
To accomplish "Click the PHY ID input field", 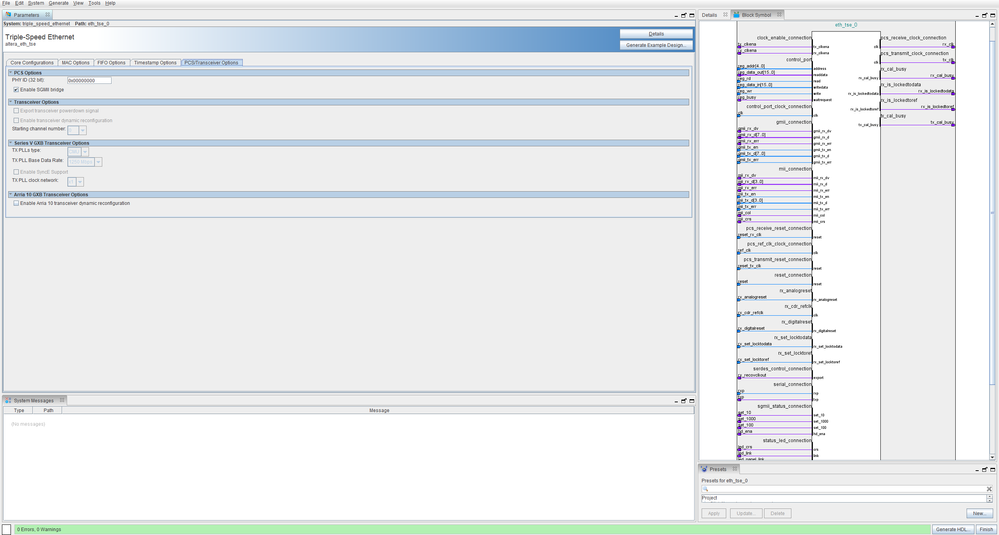I will (89, 81).
